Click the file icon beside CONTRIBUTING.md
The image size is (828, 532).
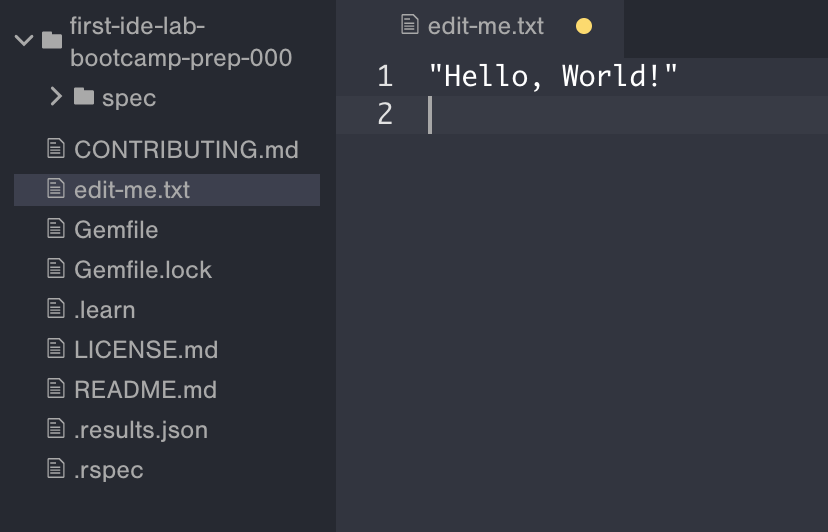[56, 150]
